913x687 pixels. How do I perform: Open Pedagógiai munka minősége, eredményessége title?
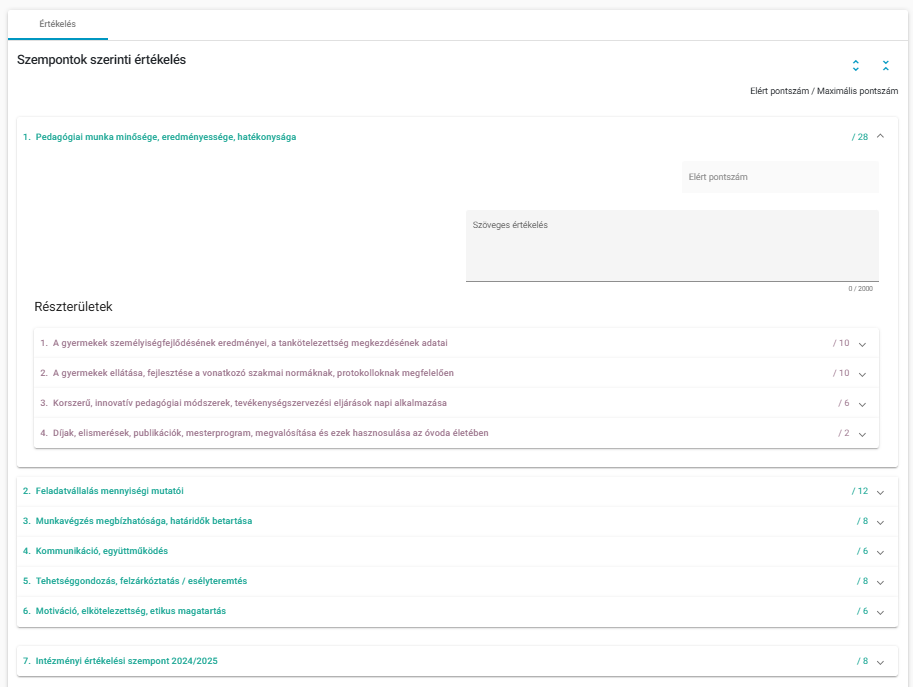(x=166, y=137)
